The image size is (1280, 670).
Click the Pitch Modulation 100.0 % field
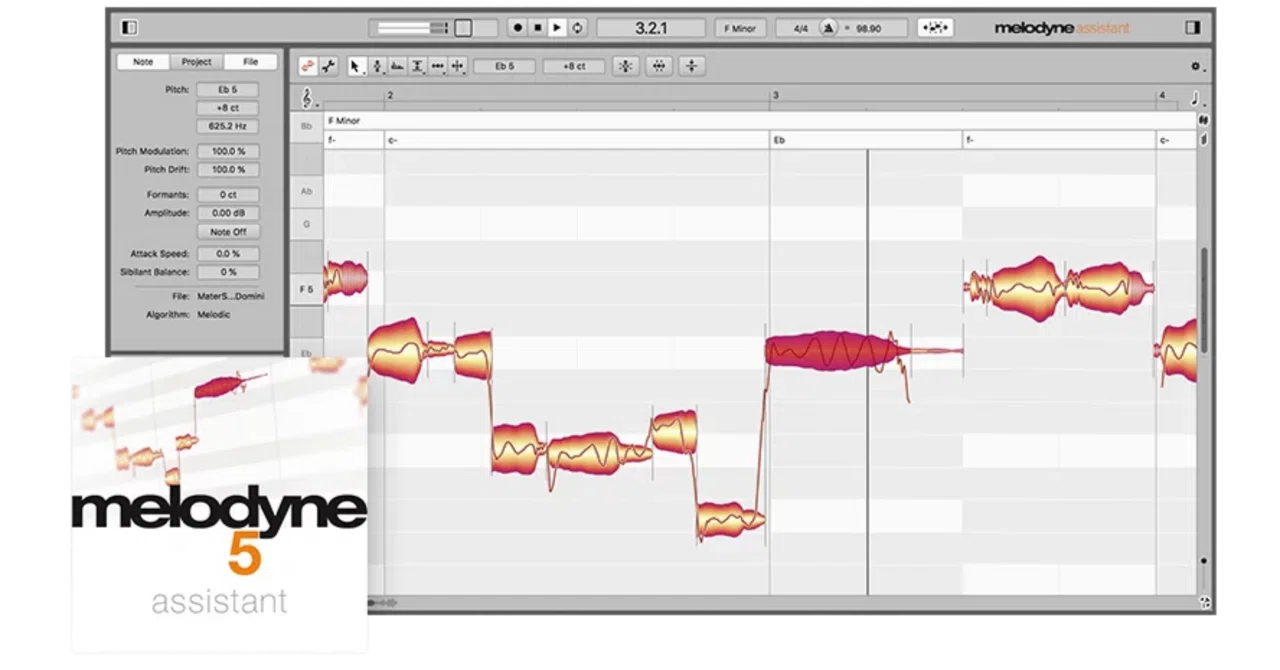228,151
